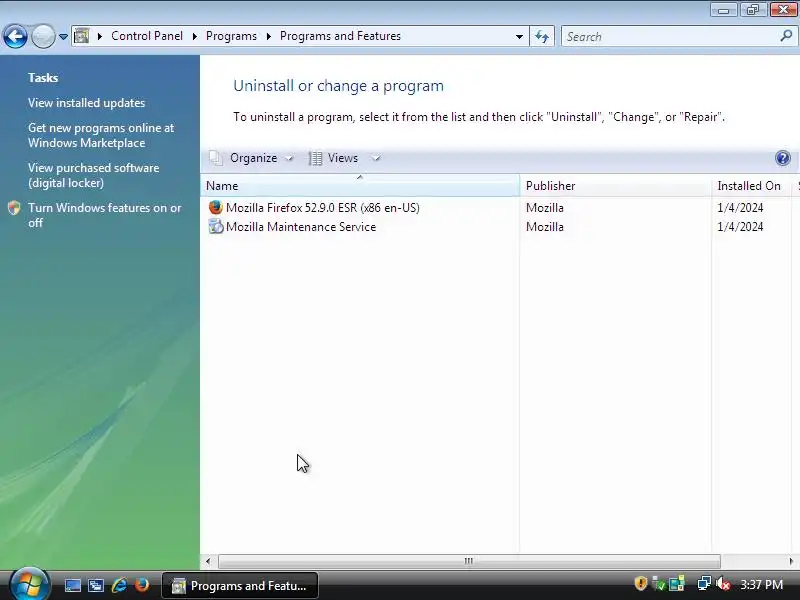Click the green check tray icon
Viewport: 800px width, 600px height.
(659, 584)
